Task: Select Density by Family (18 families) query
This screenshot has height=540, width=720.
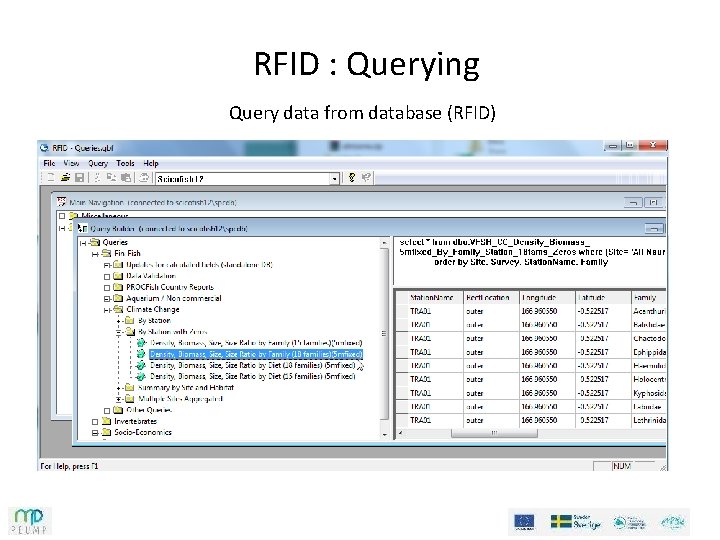Action: [256, 354]
